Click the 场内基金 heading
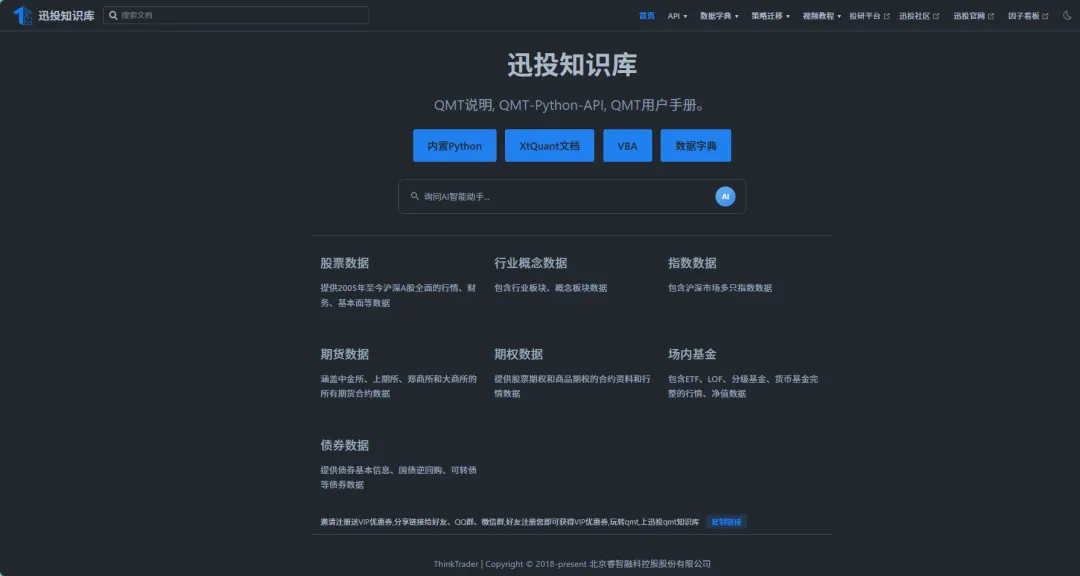Screen dimensions: 1080x576 (692, 354)
